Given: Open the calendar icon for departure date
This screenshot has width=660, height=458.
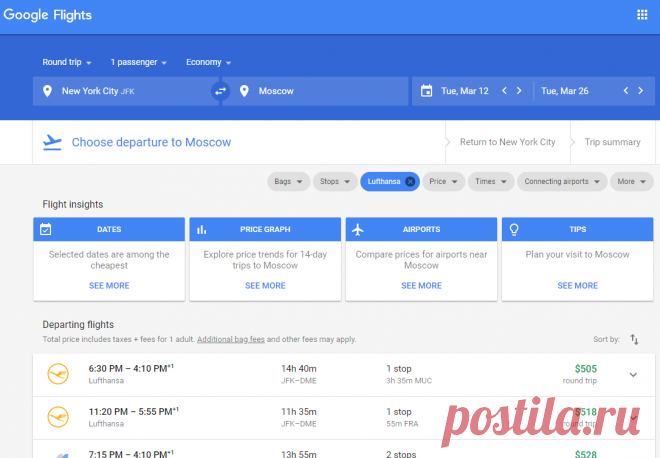Looking at the screenshot, I should (x=426, y=91).
